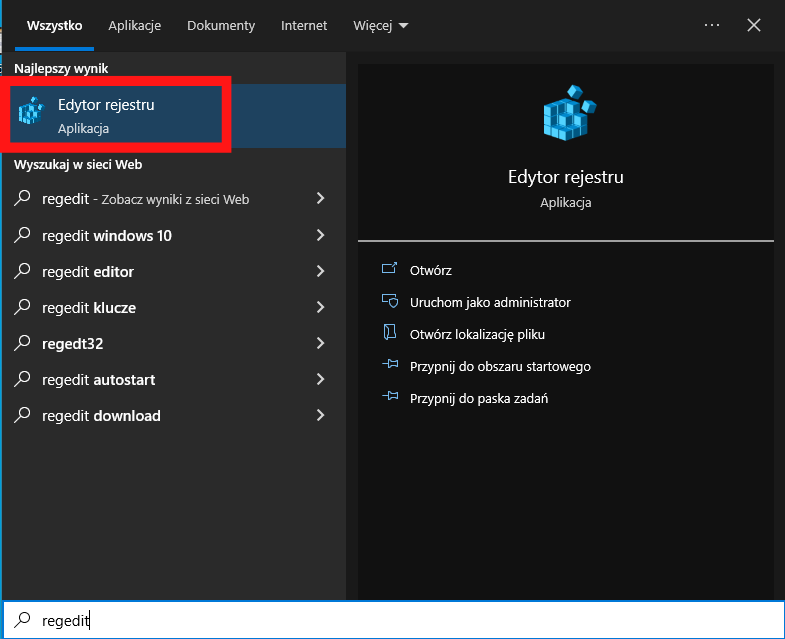Click the magnifier icon in the search box
This screenshot has height=639, width=785.
click(x=22, y=619)
